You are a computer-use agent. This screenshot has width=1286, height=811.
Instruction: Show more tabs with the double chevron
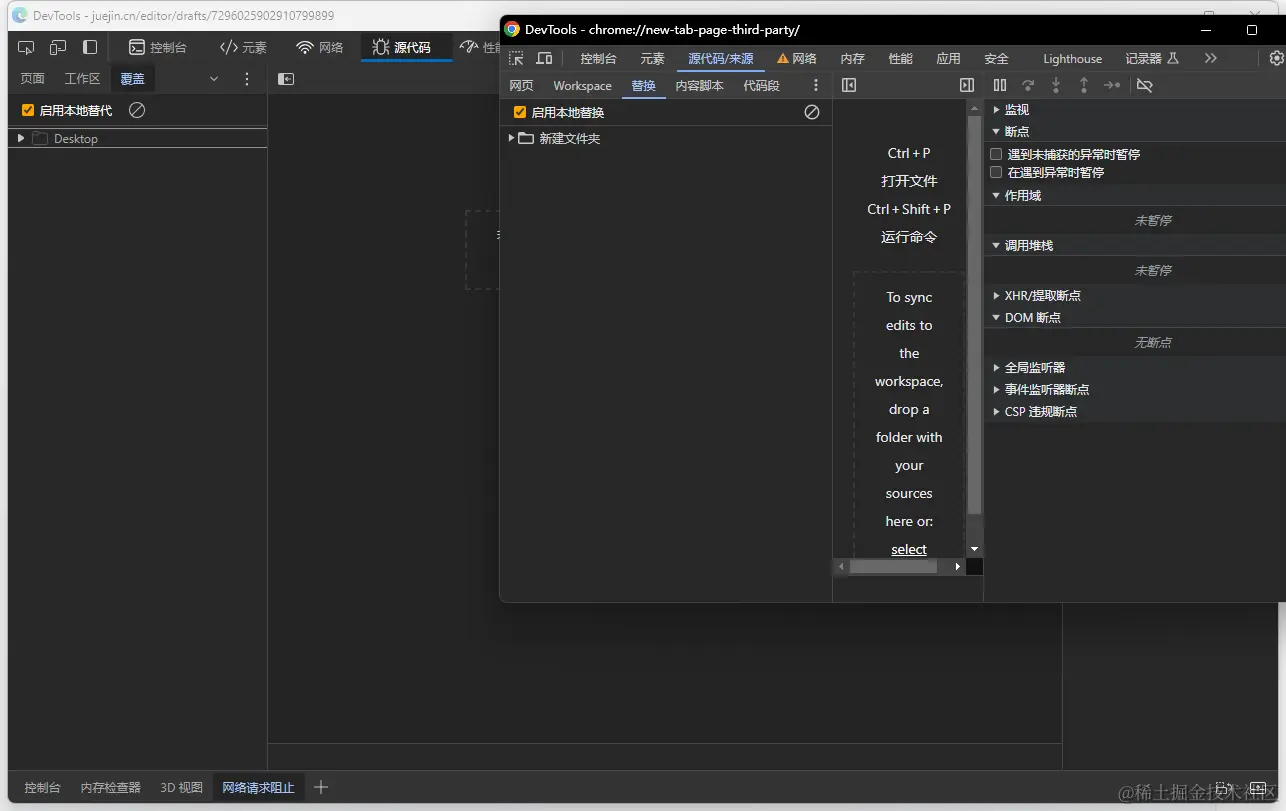click(x=1211, y=58)
